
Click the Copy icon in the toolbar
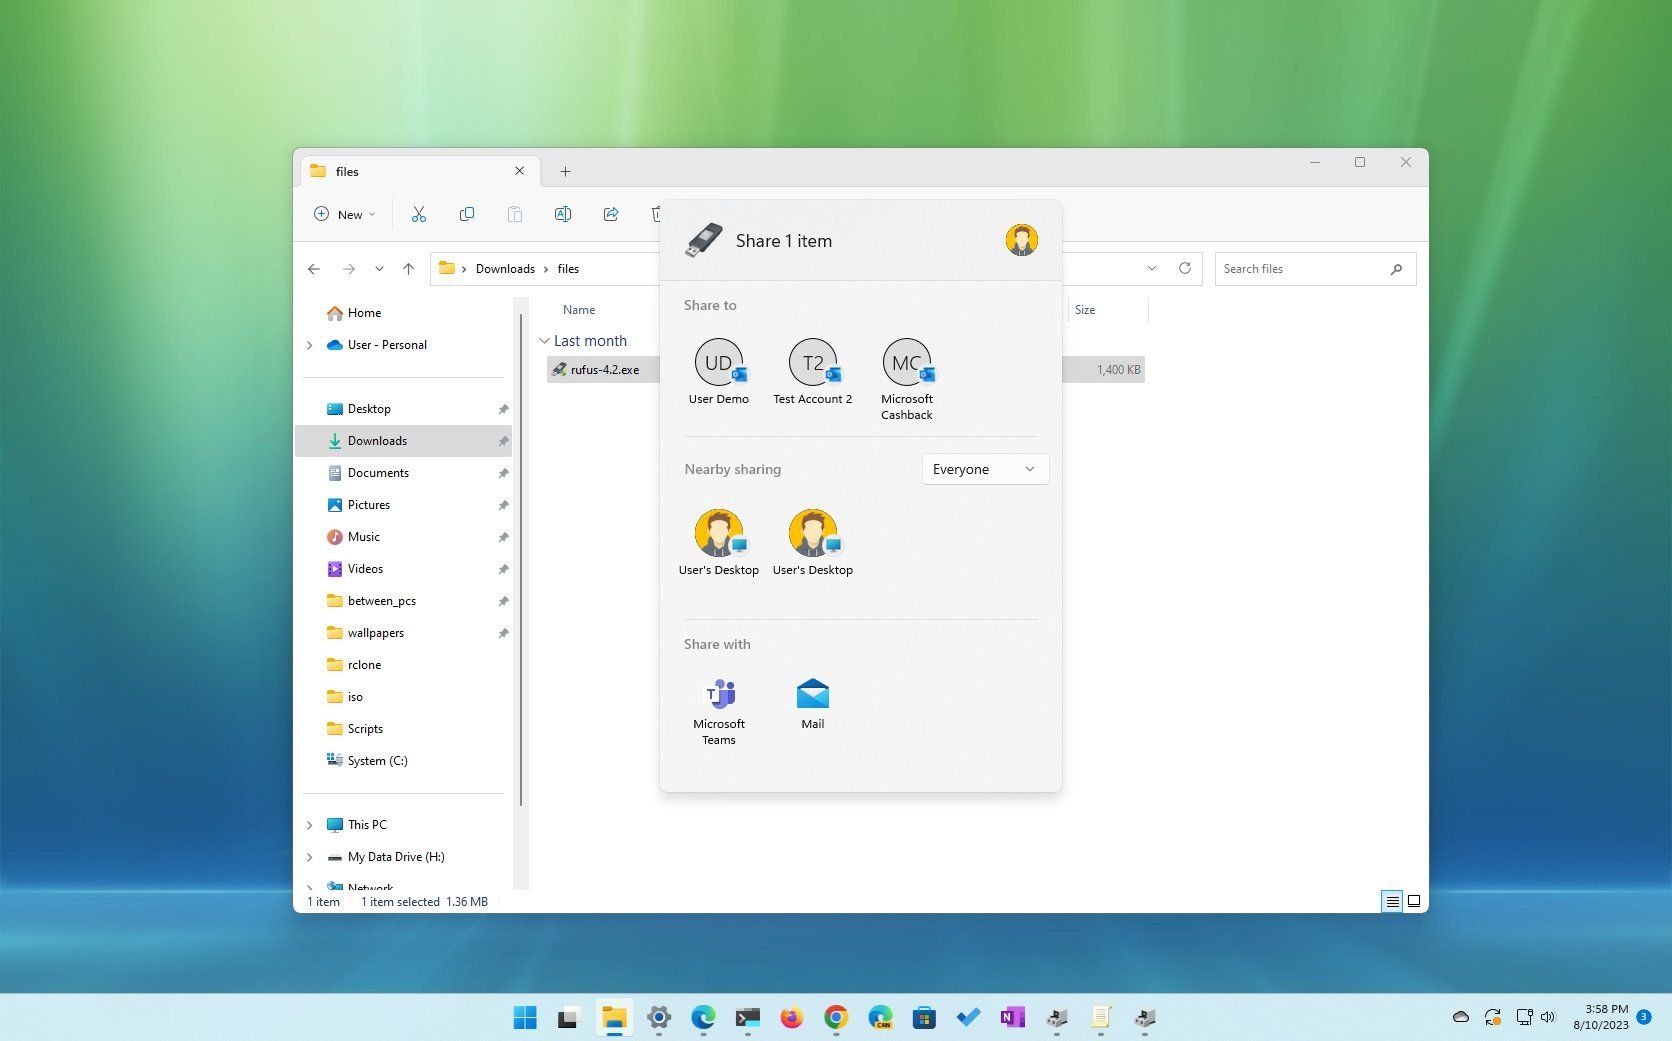tap(467, 214)
